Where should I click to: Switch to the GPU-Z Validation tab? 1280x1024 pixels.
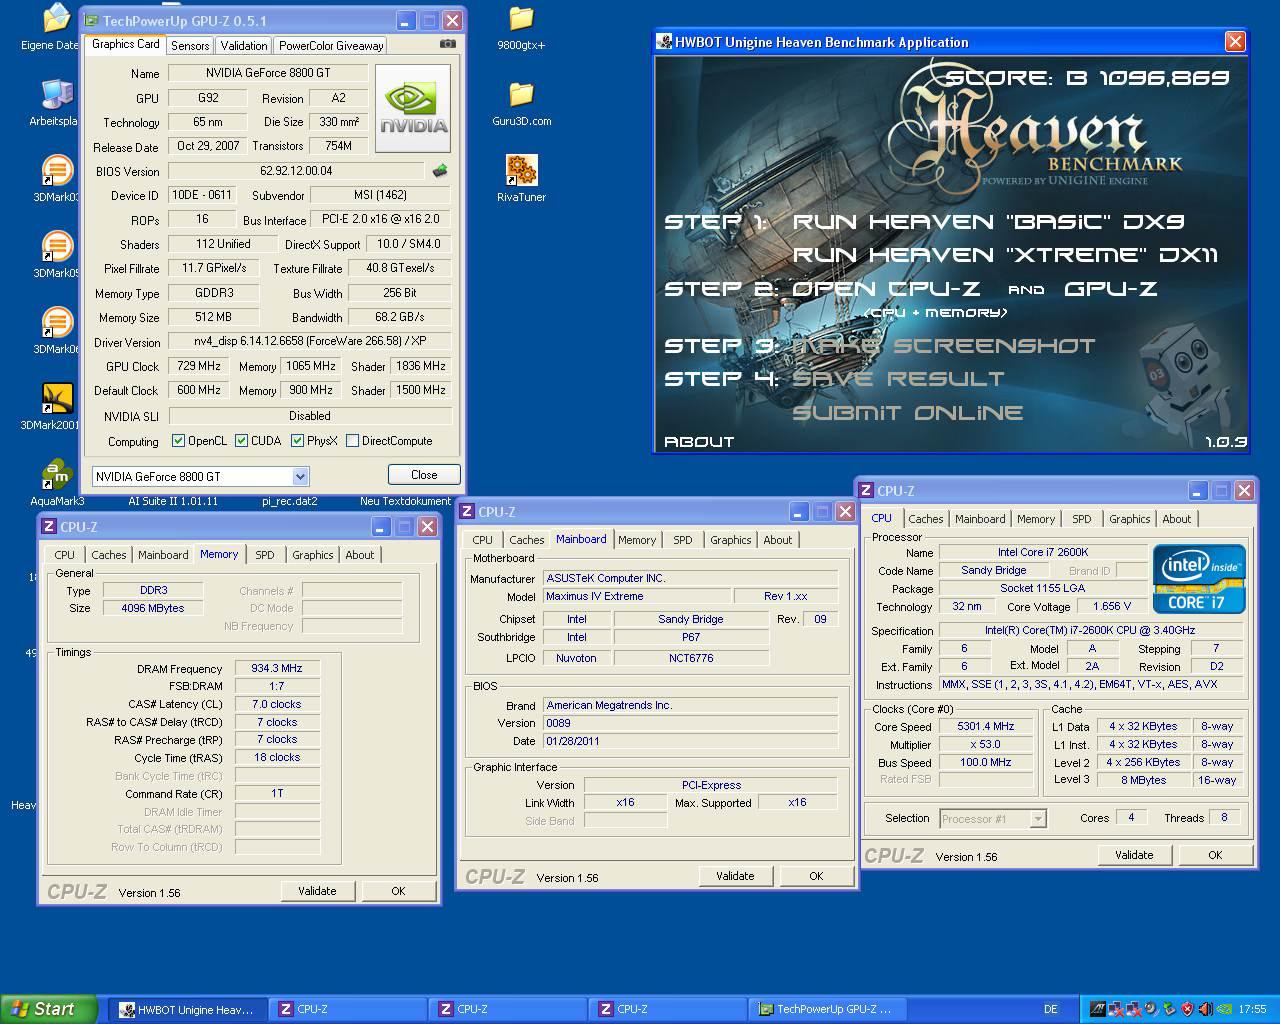[244, 46]
